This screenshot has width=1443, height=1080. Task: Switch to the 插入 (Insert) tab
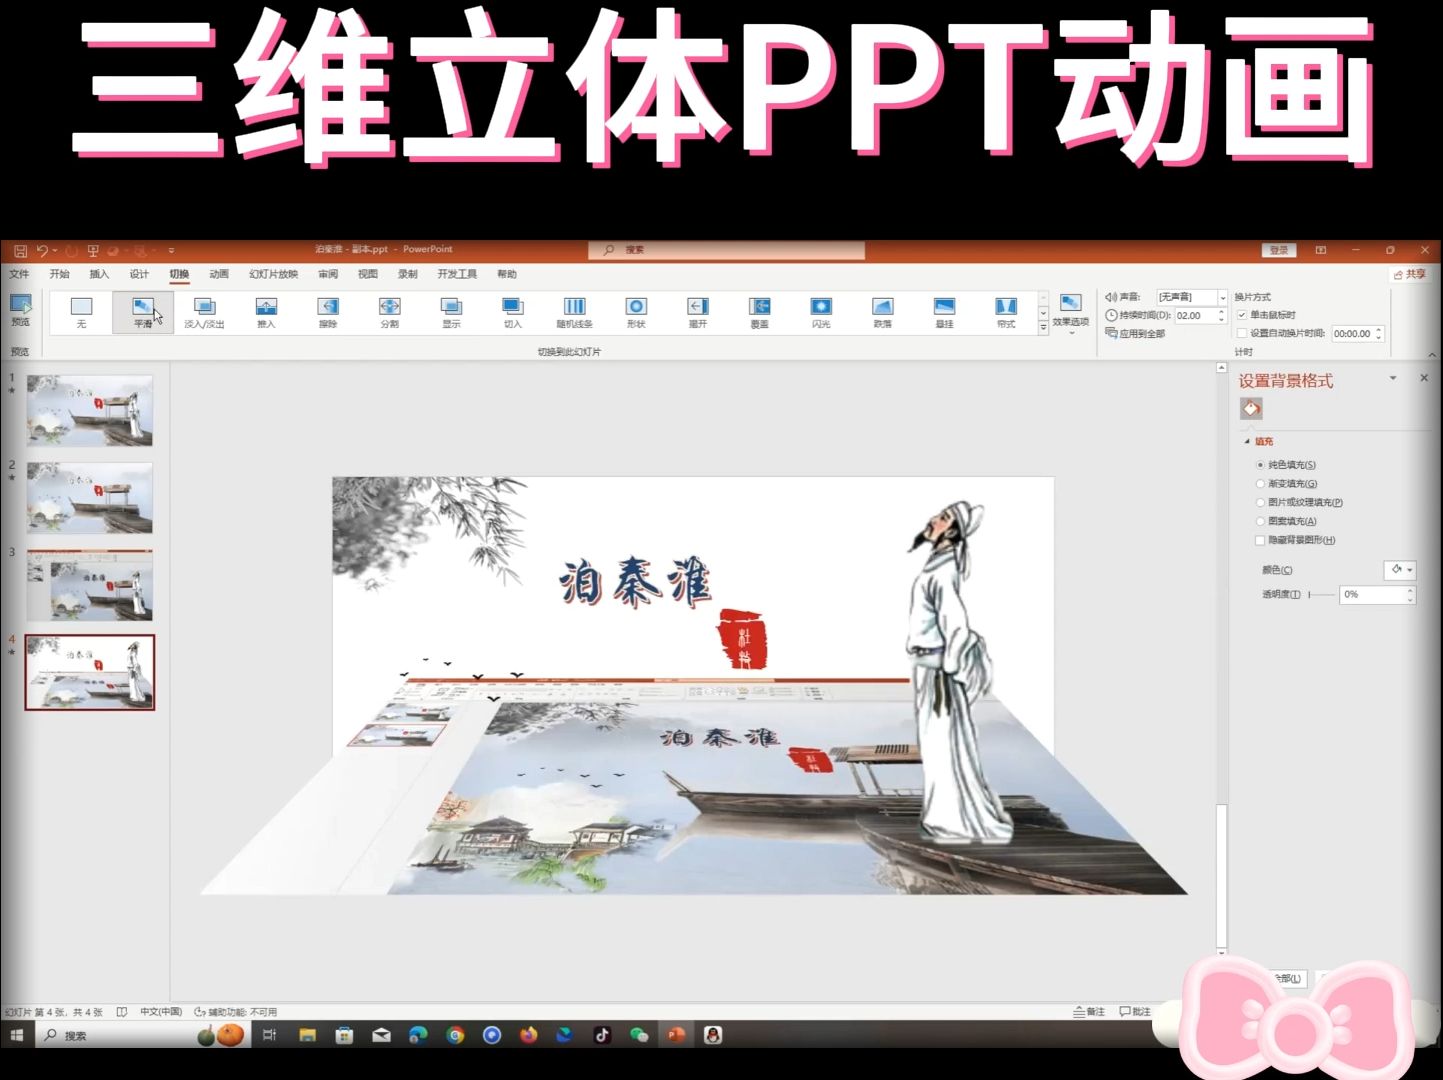coord(99,274)
